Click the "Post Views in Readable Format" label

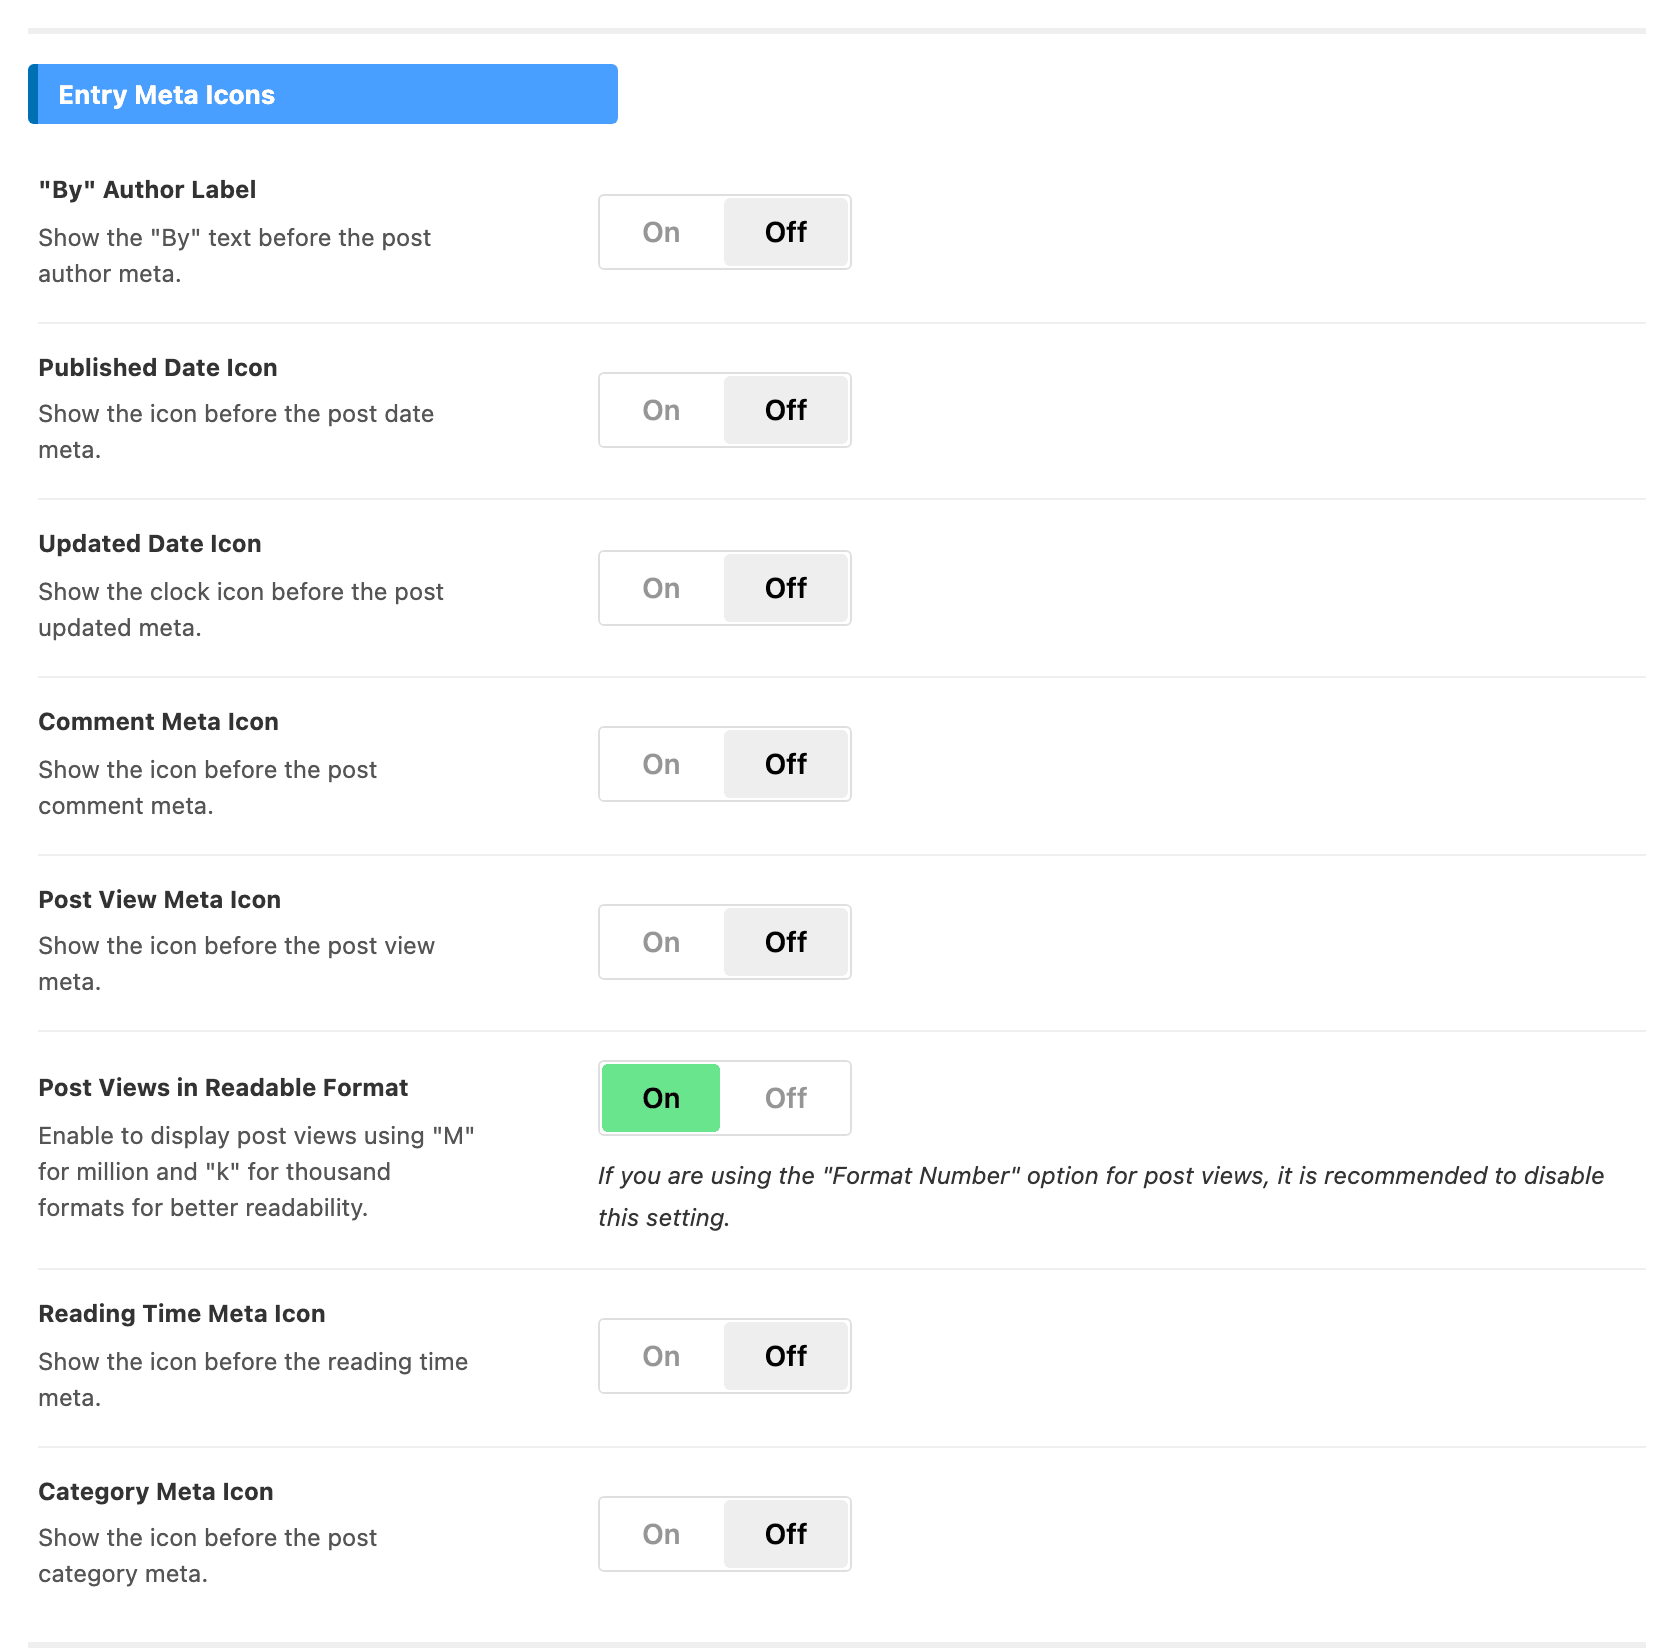[223, 1088]
